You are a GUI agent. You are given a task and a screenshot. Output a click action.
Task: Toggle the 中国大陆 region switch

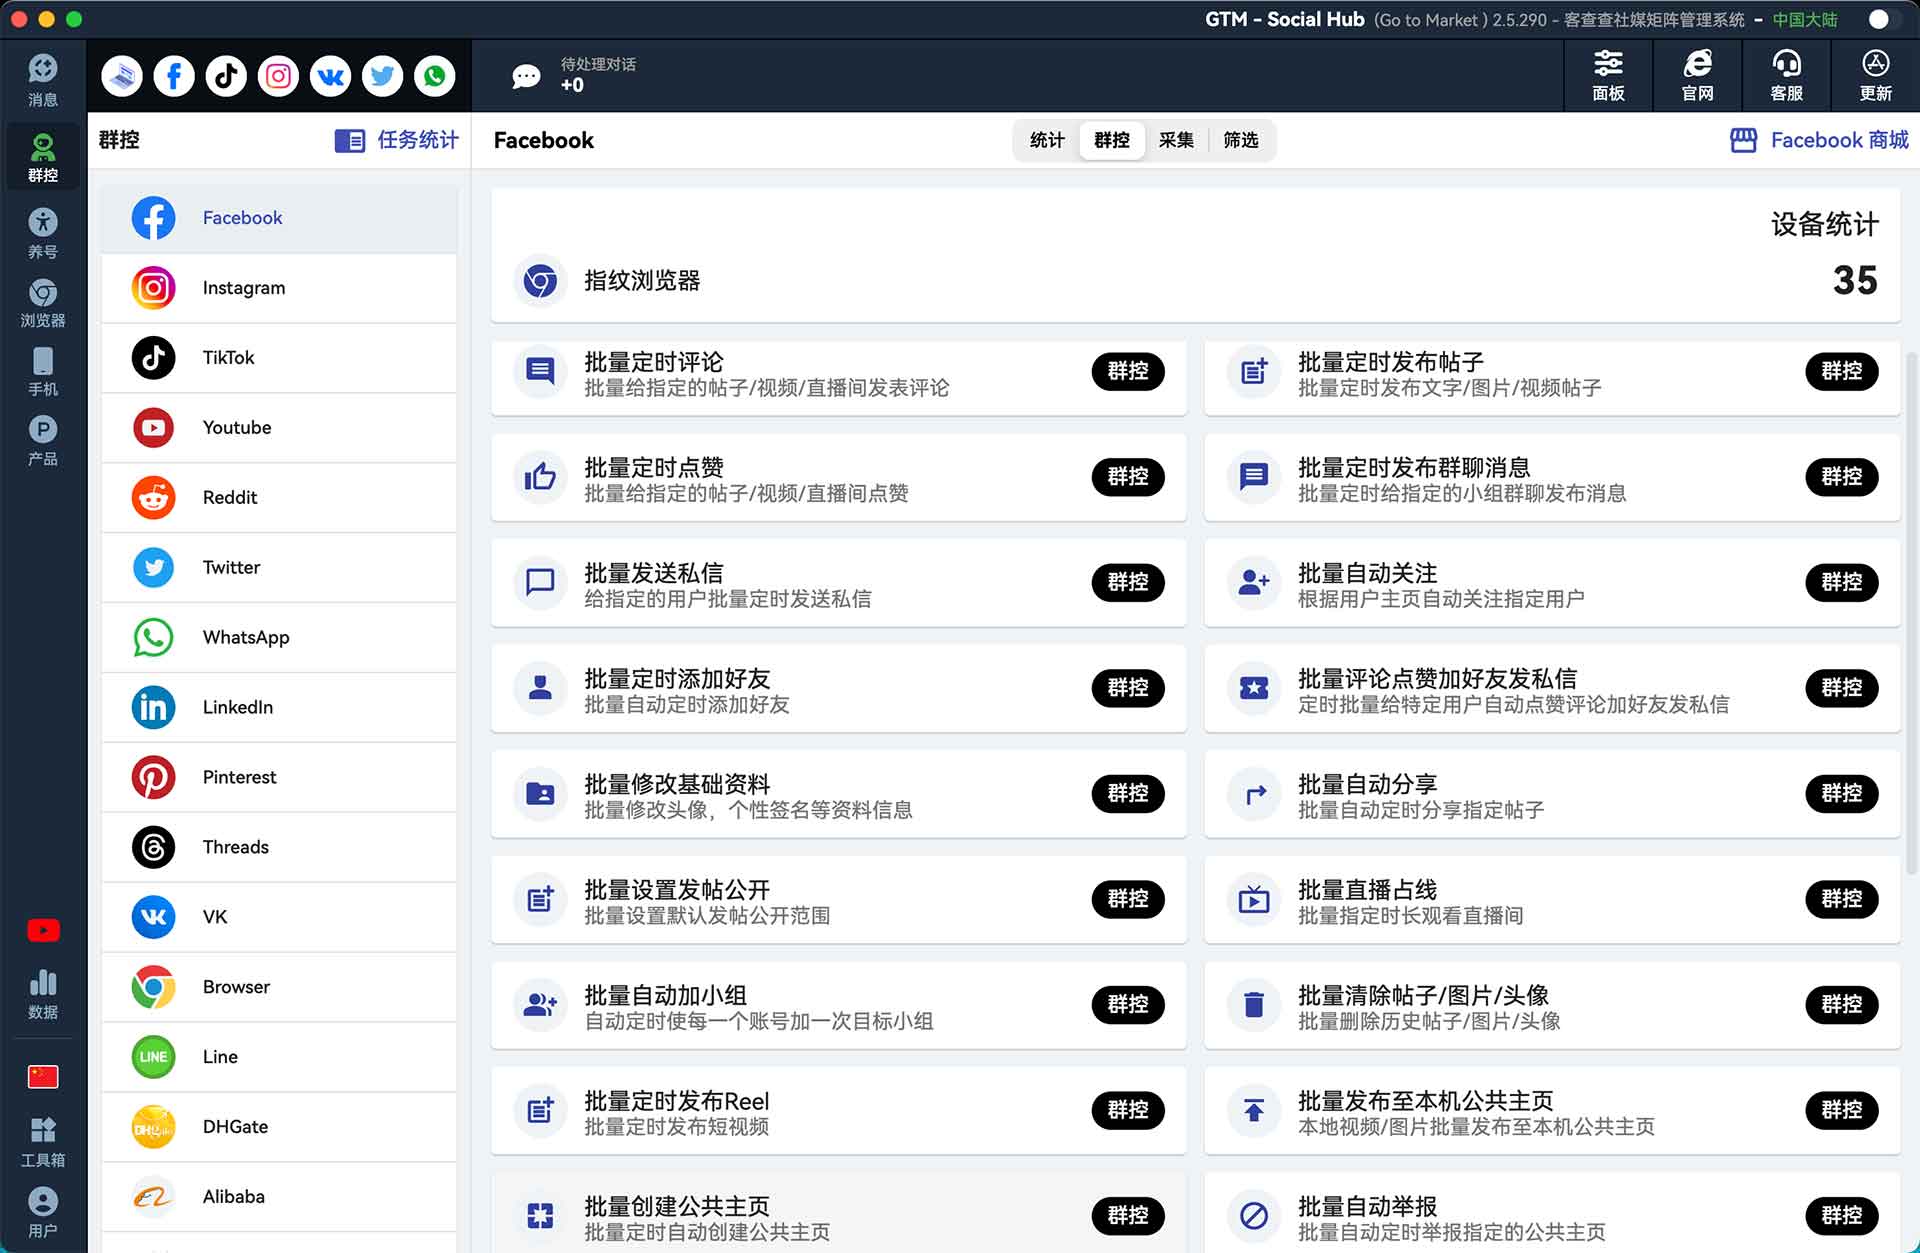coord(1884,19)
